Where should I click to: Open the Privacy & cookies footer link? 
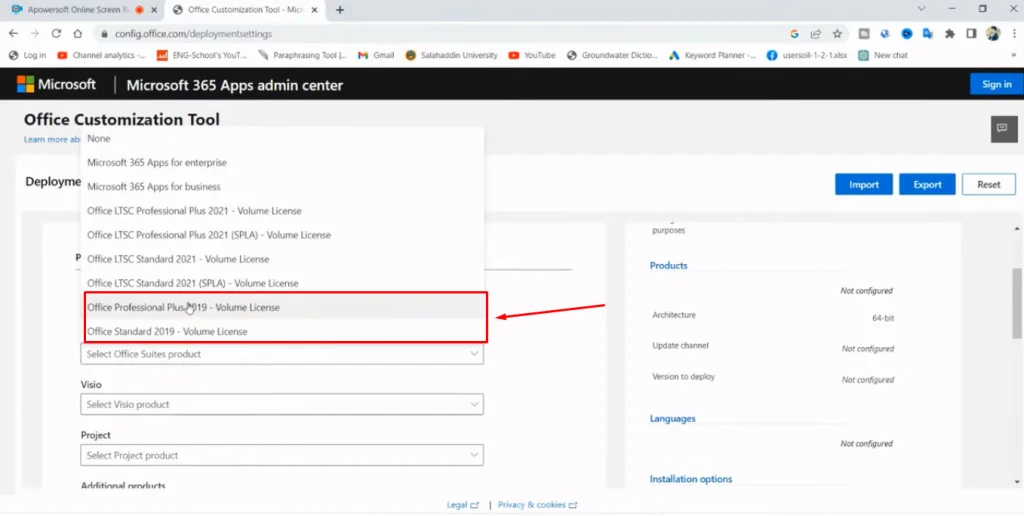pos(537,505)
